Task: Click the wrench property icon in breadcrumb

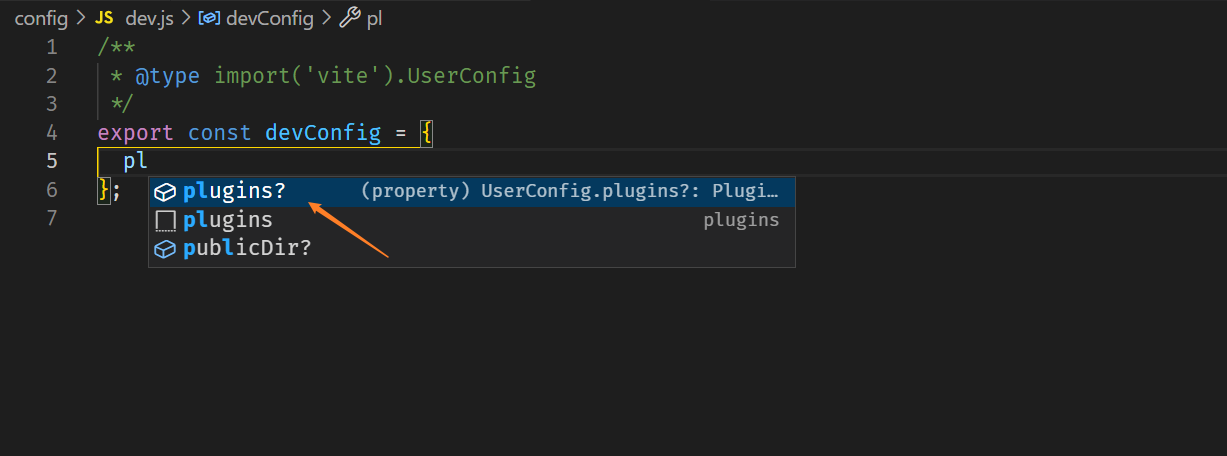Action: pos(350,17)
